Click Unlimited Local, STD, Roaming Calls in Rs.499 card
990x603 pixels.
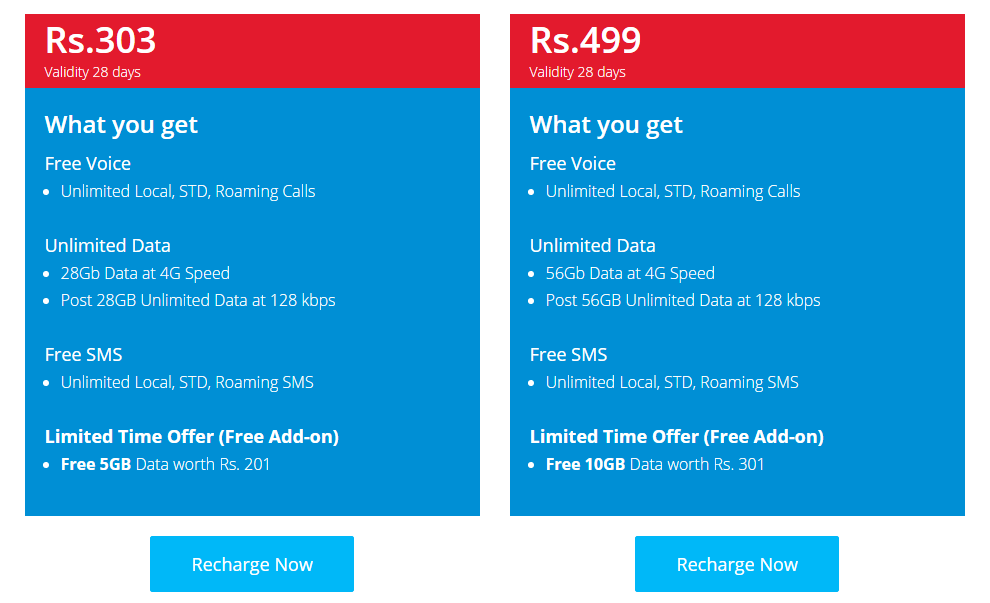[x=673, y=191]
